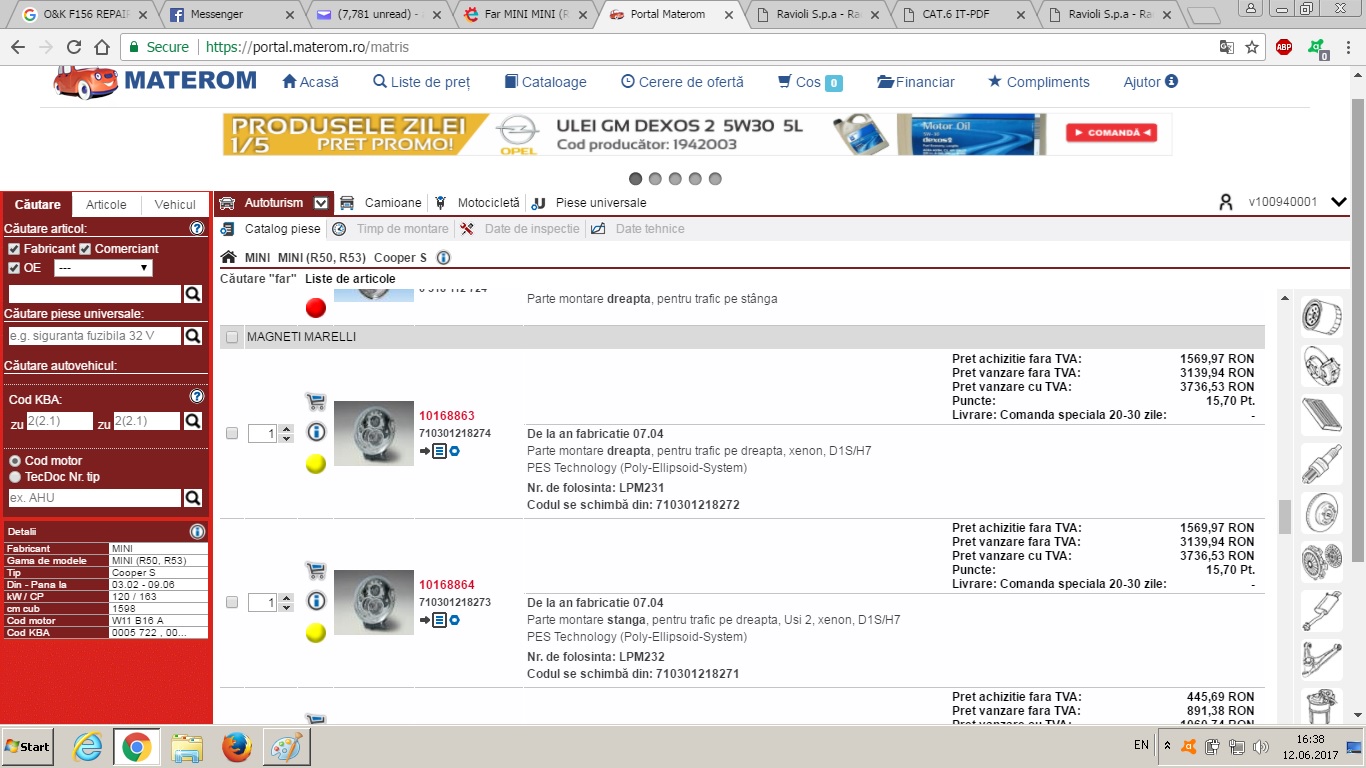Click the Cod KBA search magnifier button
The height and width of the screenshot is (768, 1366).
(193, 422)
